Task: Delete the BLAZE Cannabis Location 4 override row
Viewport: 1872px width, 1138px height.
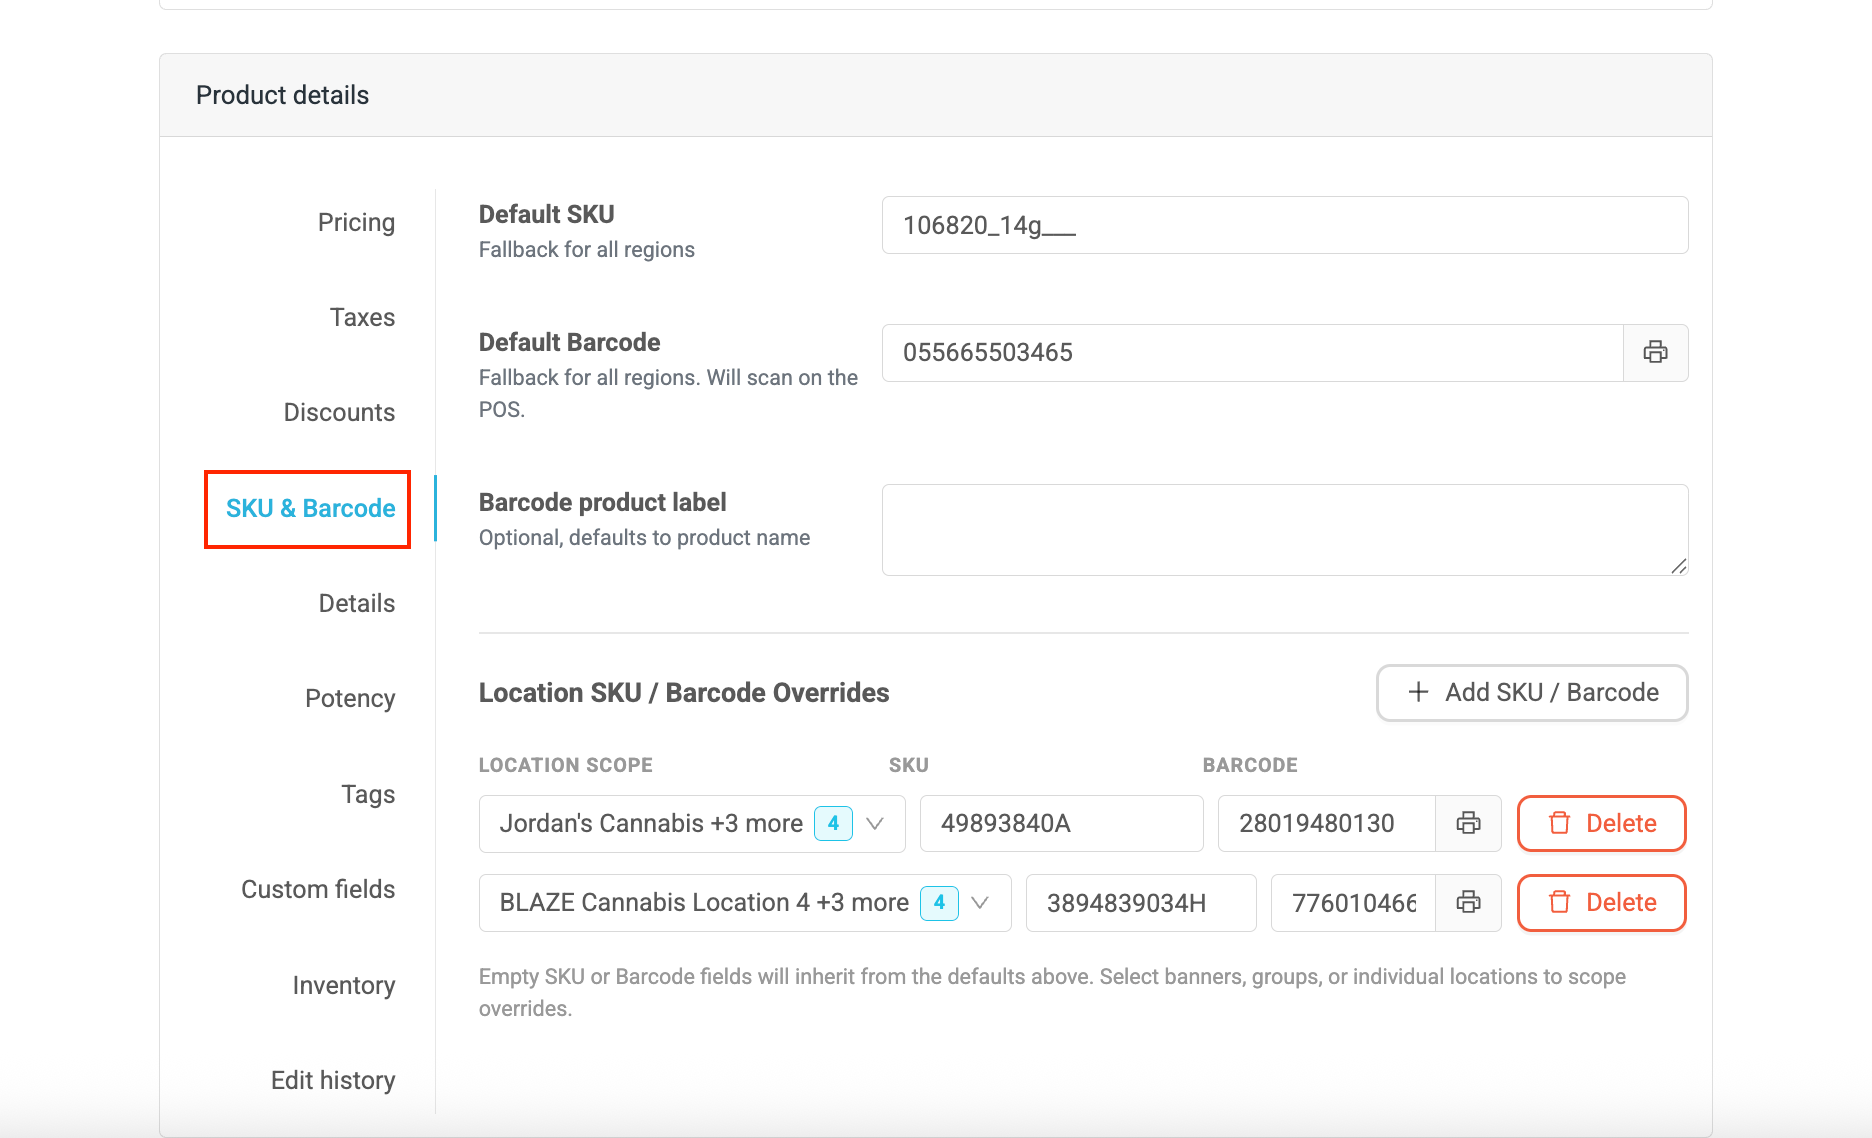Action: [1601, 902]
